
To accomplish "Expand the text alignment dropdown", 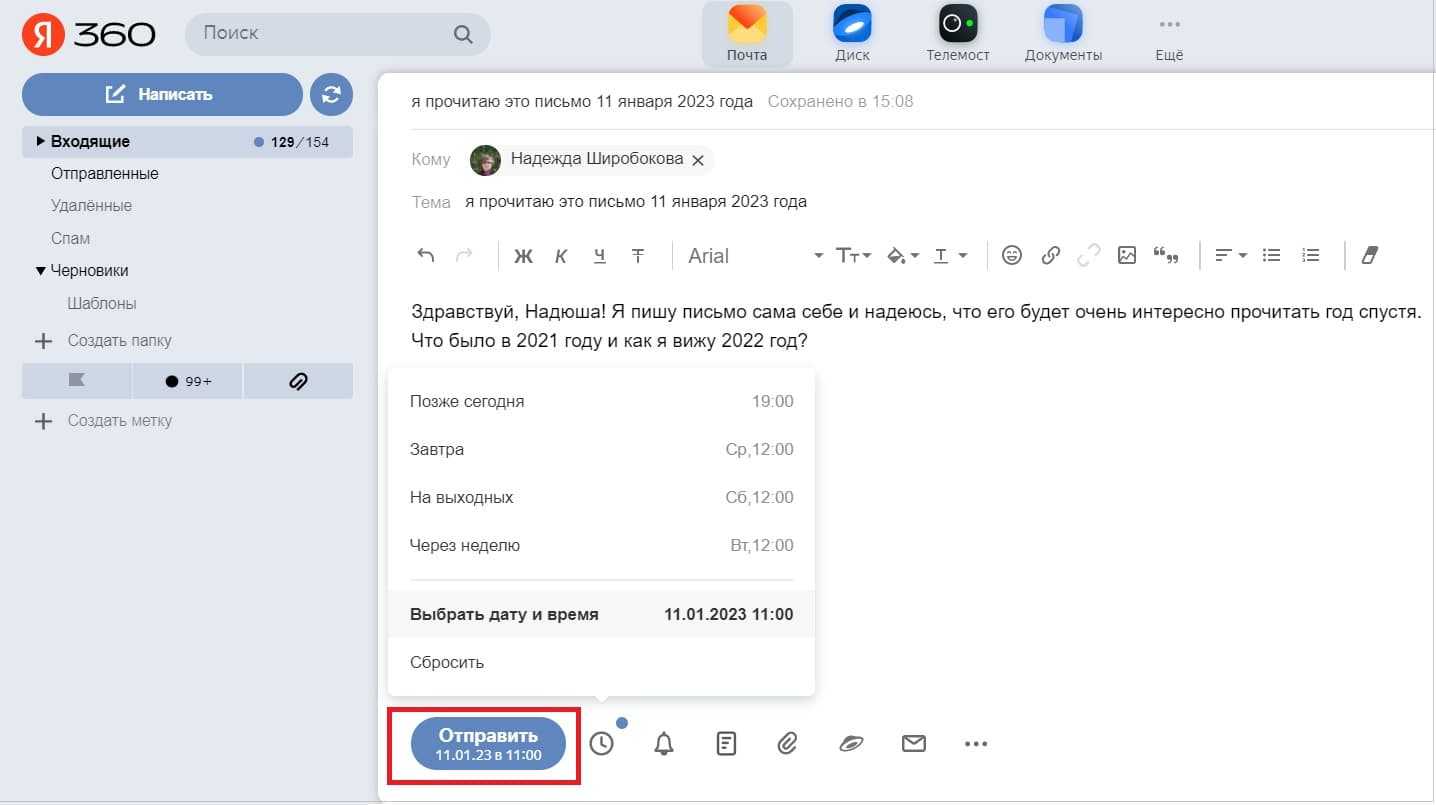I will point(1230,256).
